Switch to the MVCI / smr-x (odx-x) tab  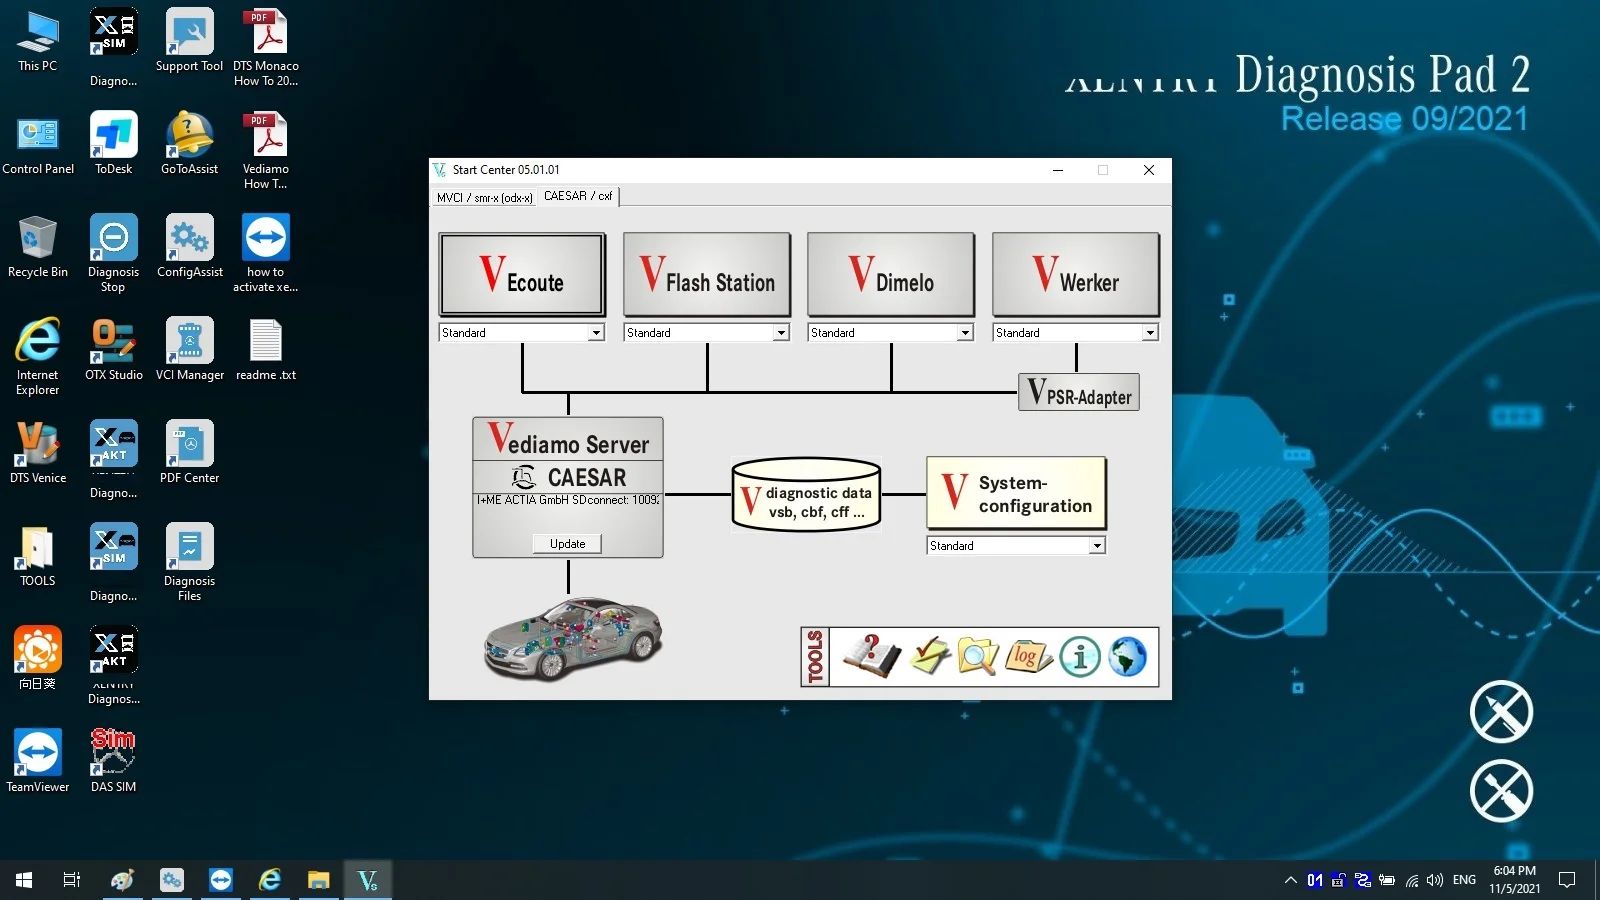pos(484,198)
